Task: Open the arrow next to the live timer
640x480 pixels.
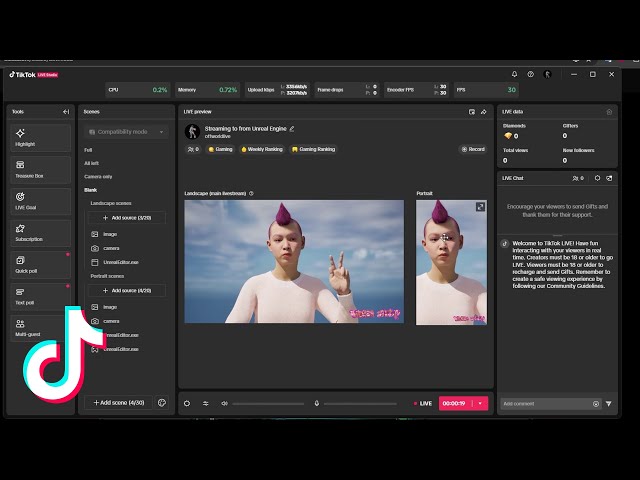Action: point(480,403)
